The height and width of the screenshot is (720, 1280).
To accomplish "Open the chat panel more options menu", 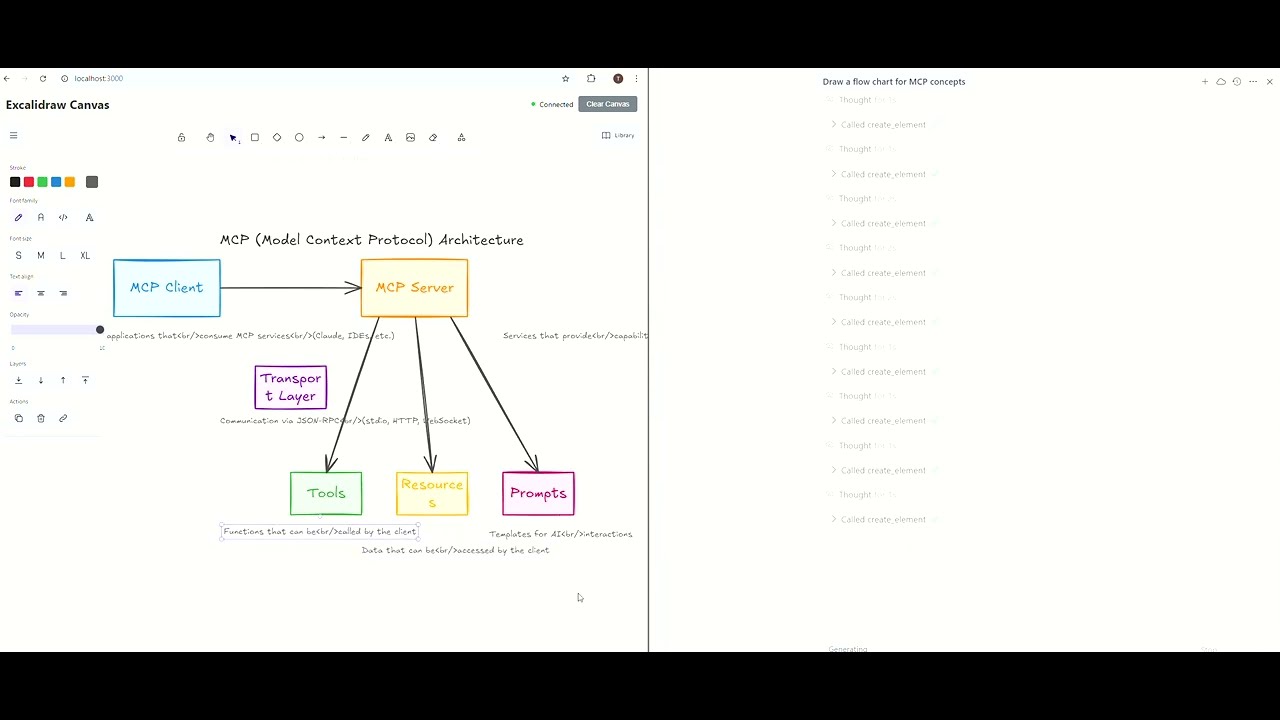I will pyautogui.click(x=1253, y=82).
